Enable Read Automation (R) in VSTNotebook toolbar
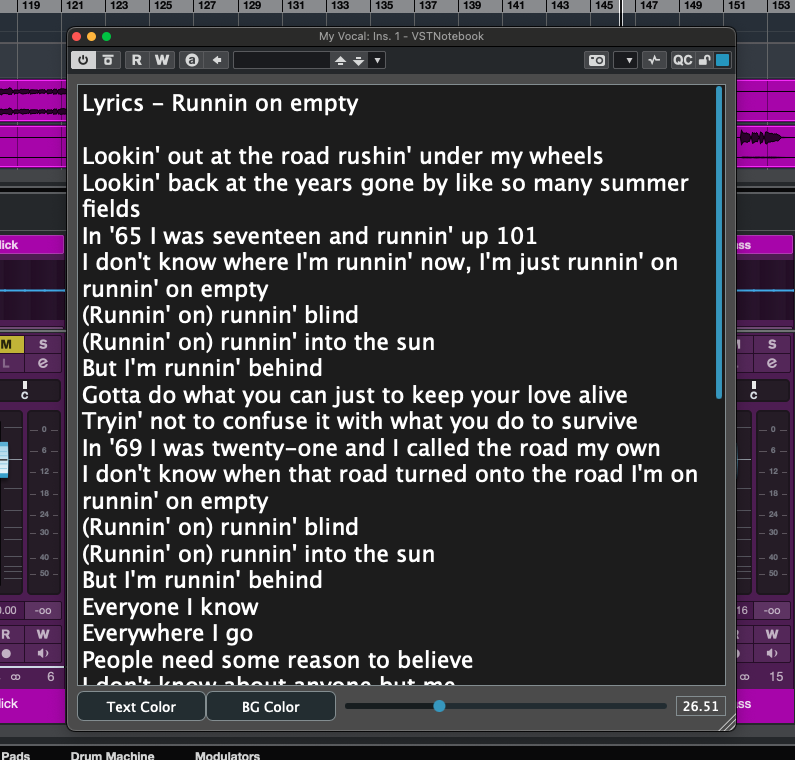Screen dimensions: 795x760 pos(136,60)
